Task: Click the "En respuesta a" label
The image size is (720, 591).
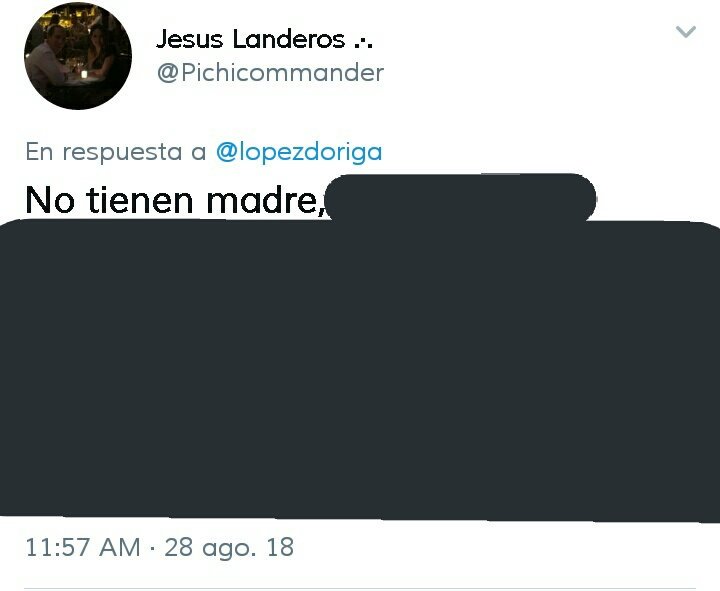Action: (x=116, y=152)
